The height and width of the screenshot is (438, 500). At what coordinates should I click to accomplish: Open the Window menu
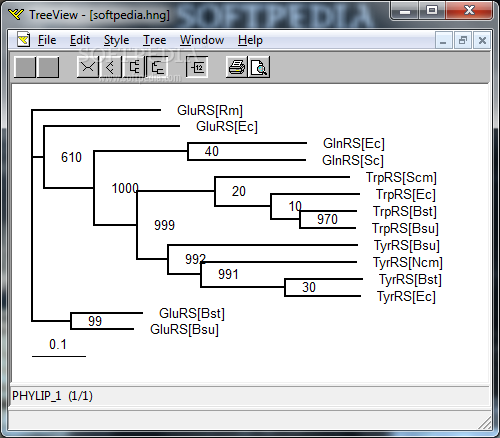click(x=202, y=40)
